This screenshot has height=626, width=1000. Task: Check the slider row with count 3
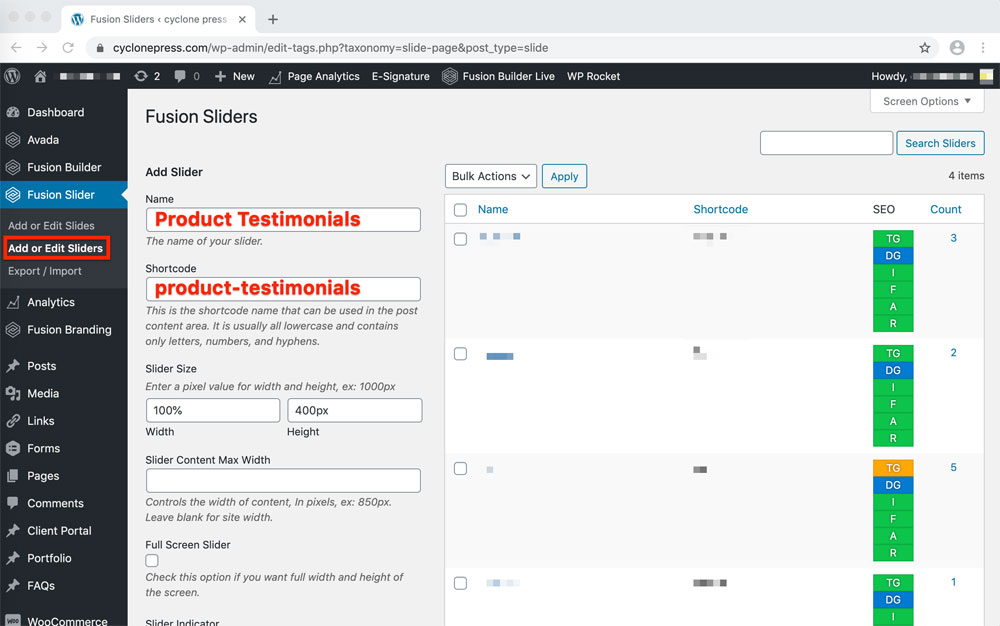(x=460, y=239)
